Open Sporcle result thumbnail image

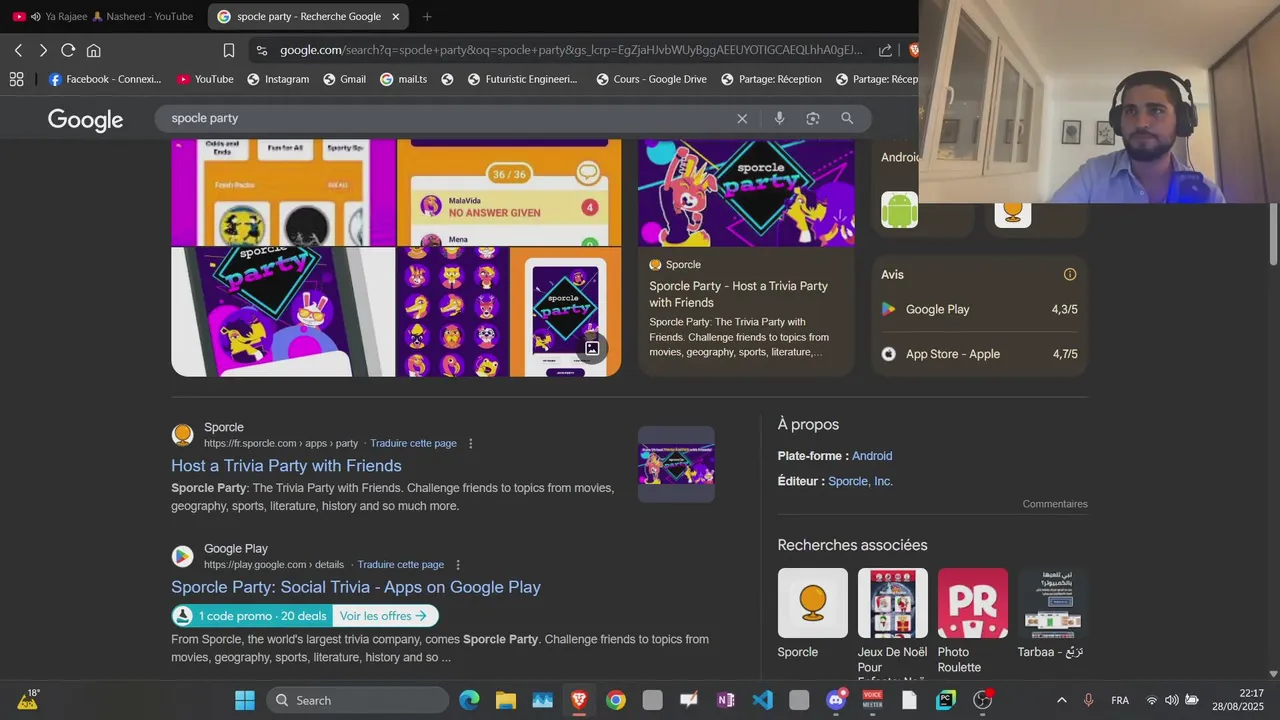click(x=676, y=464)
